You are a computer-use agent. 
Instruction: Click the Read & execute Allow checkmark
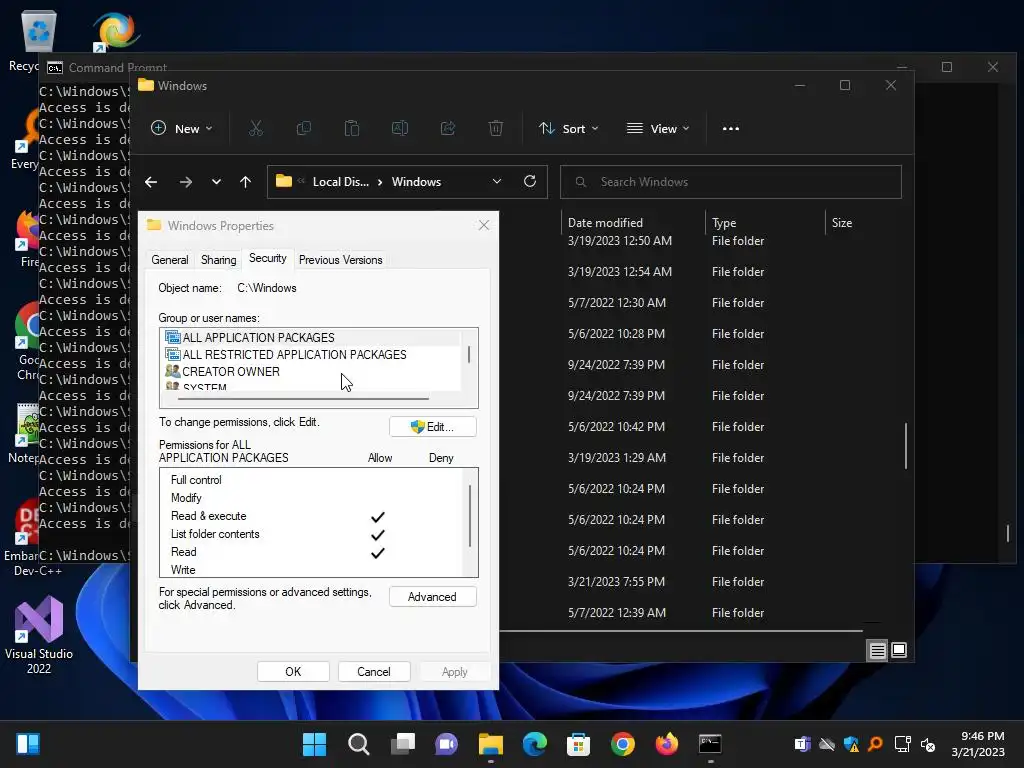click(377, 517)
